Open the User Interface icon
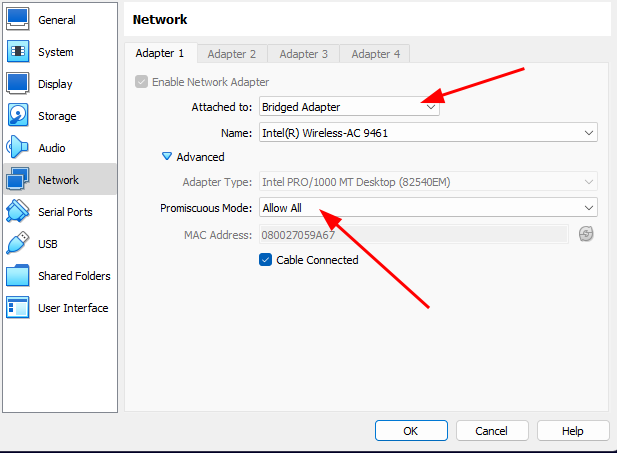This screenshot has width=617, height=453. (x=18, y=307)
